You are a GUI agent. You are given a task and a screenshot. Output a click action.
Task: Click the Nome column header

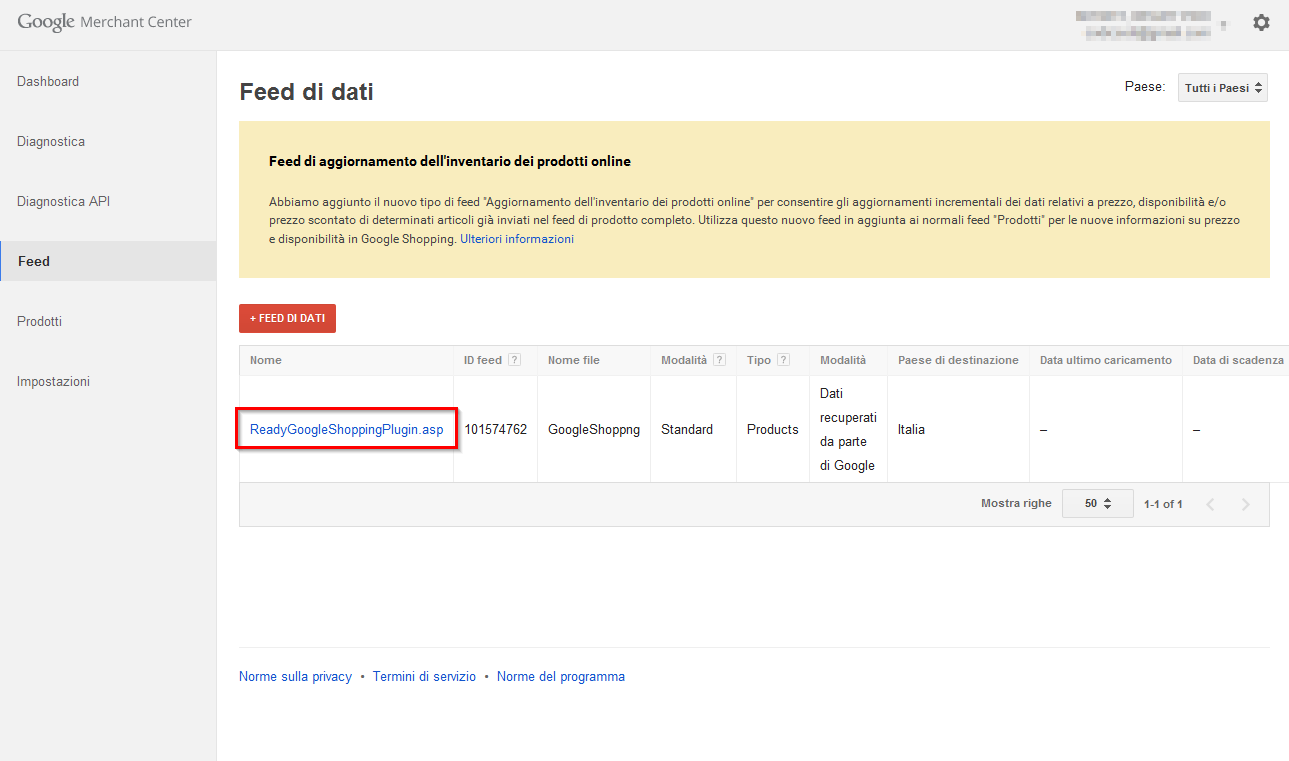click(346, 360)
